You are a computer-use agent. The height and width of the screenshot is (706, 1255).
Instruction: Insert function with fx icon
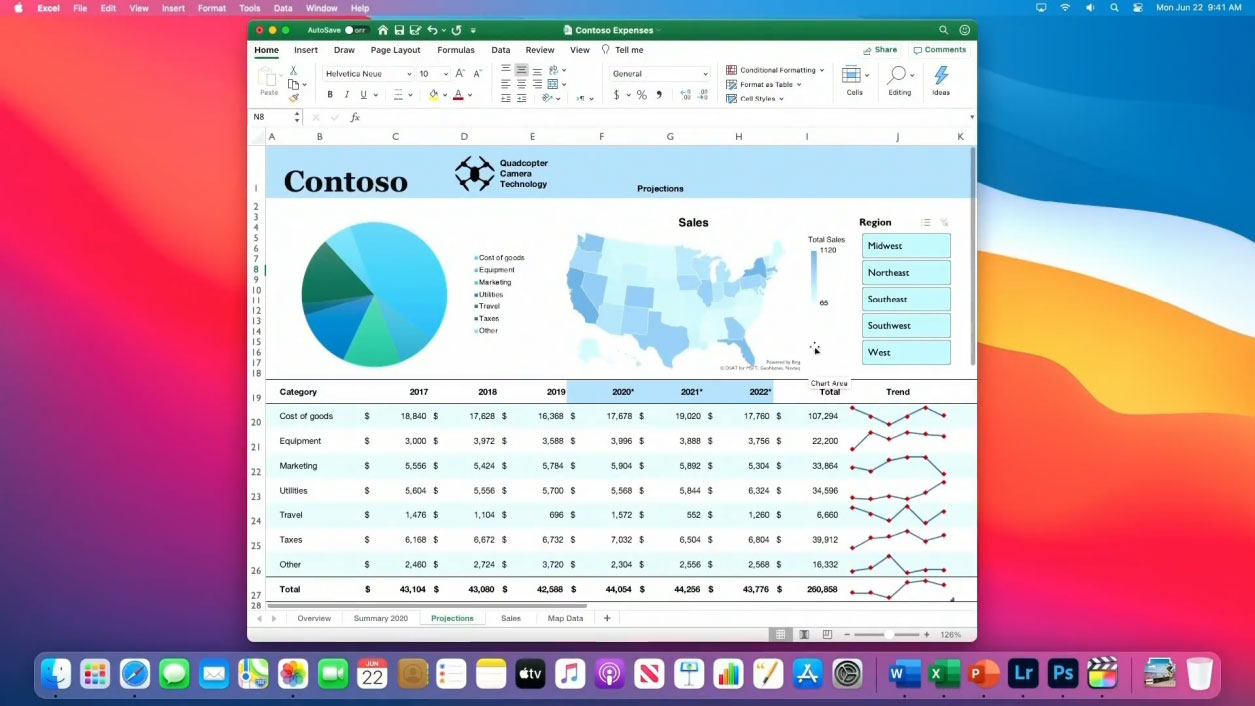point(354,117)
